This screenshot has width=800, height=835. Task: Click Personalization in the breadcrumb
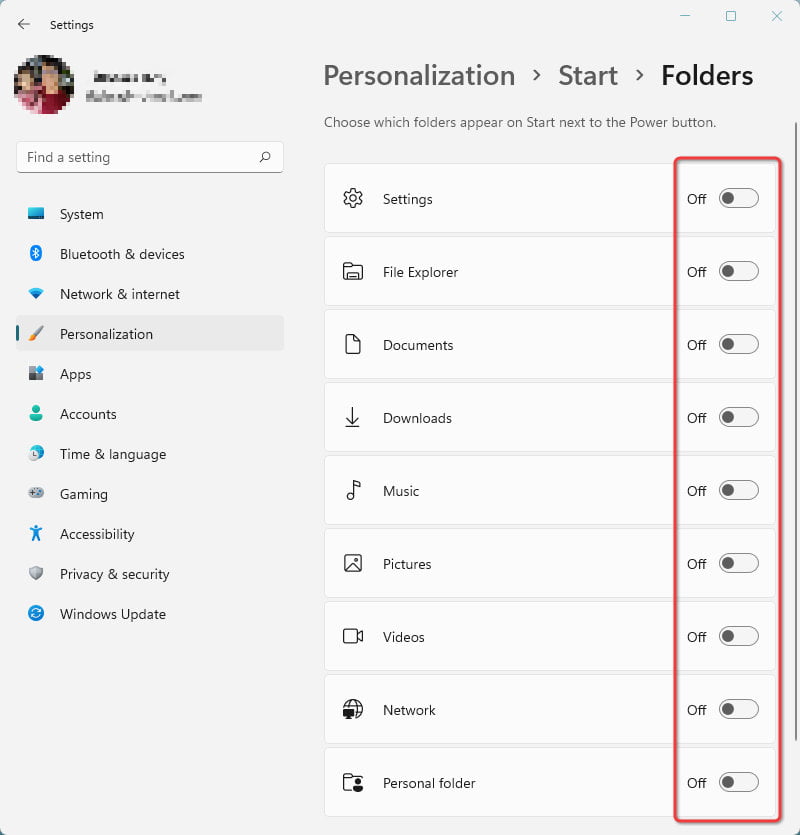pos(419,76)
